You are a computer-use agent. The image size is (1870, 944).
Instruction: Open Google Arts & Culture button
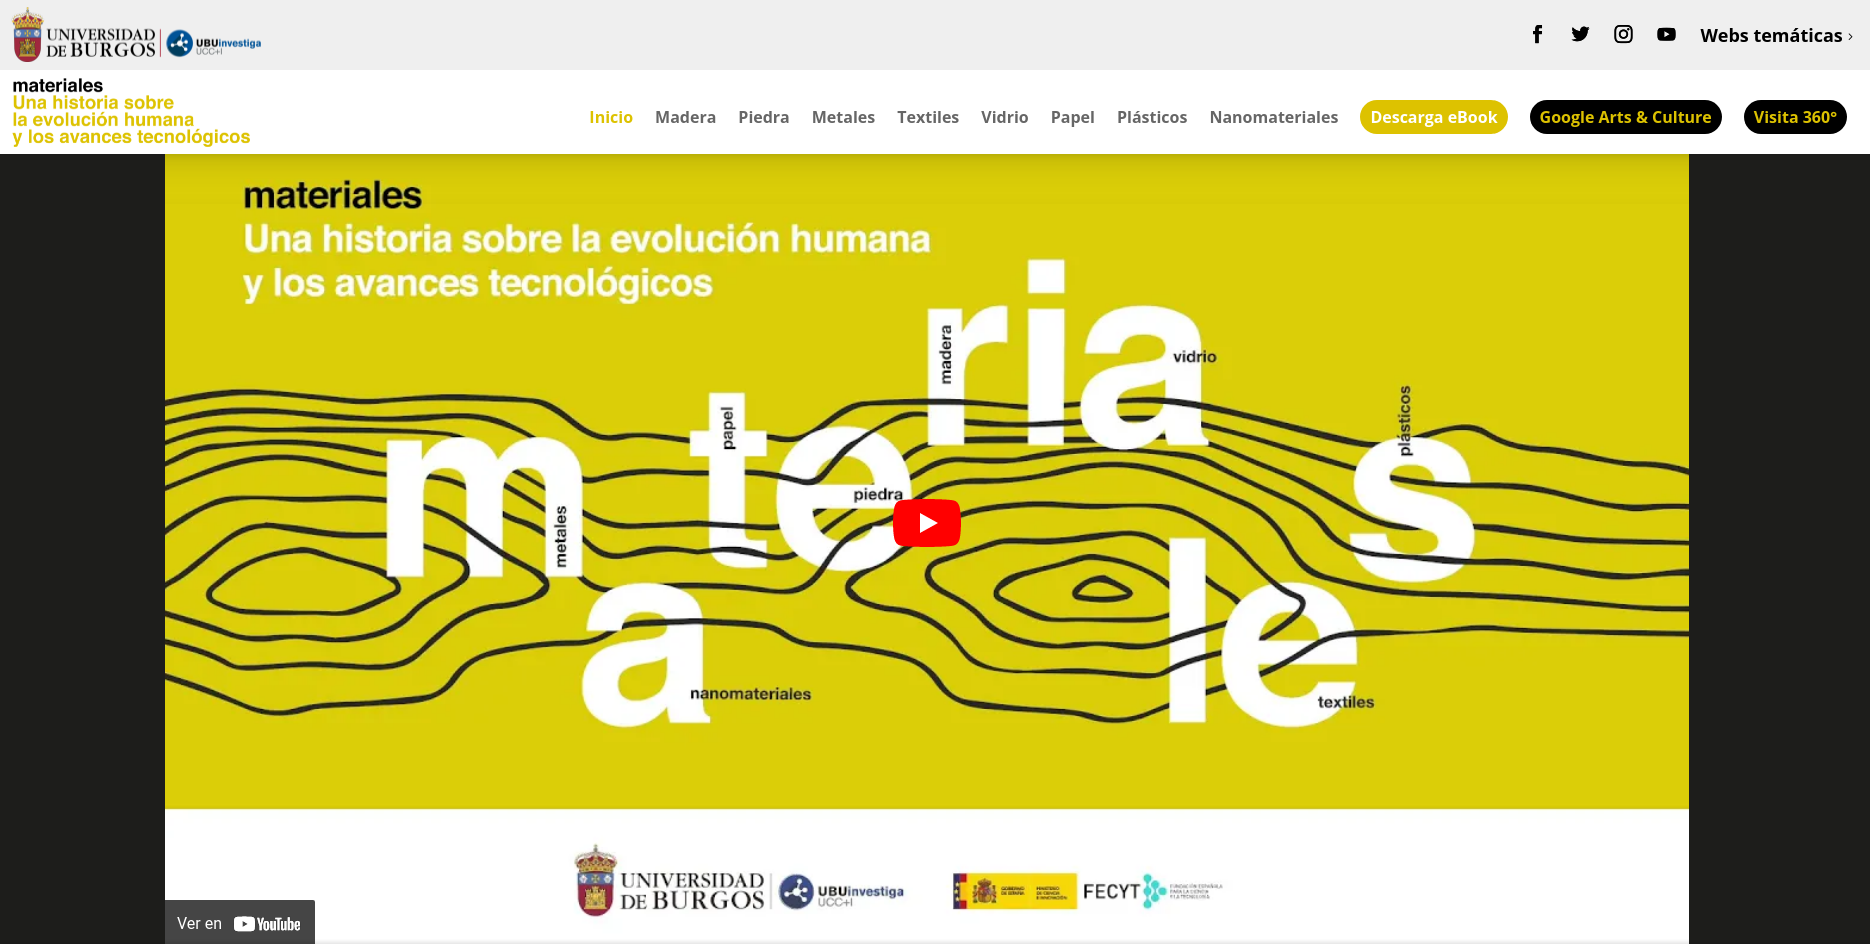click(x=1625, y=117)
